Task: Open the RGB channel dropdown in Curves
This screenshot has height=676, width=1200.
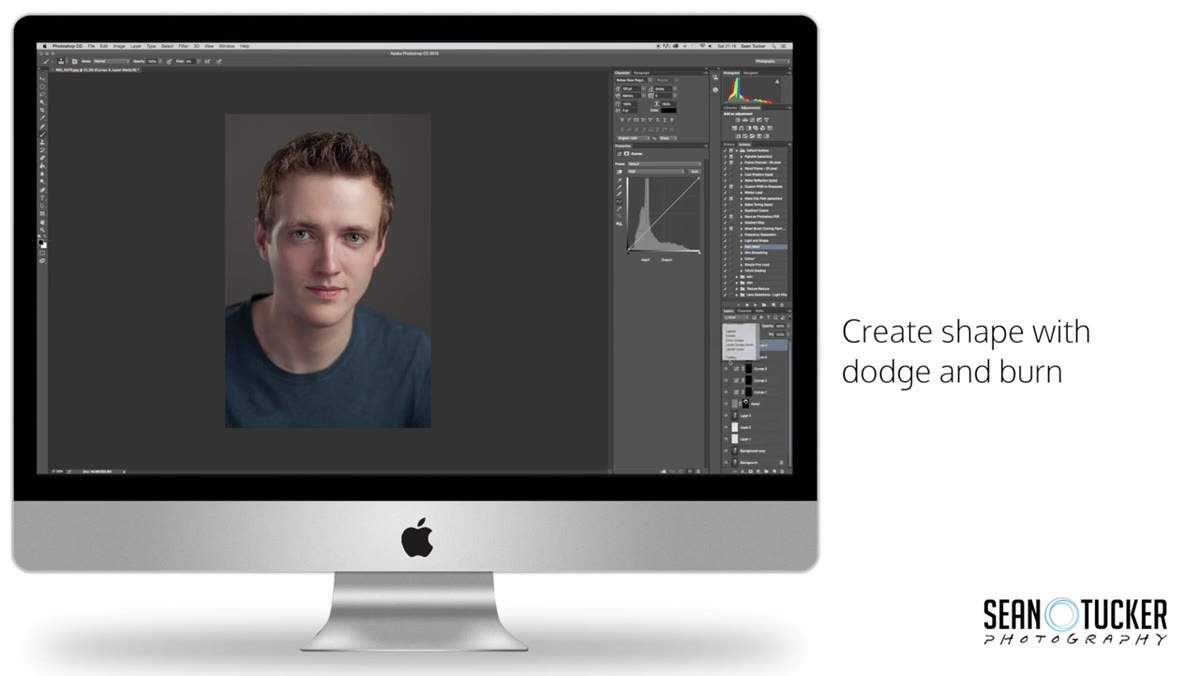Action: click(656, 172)
